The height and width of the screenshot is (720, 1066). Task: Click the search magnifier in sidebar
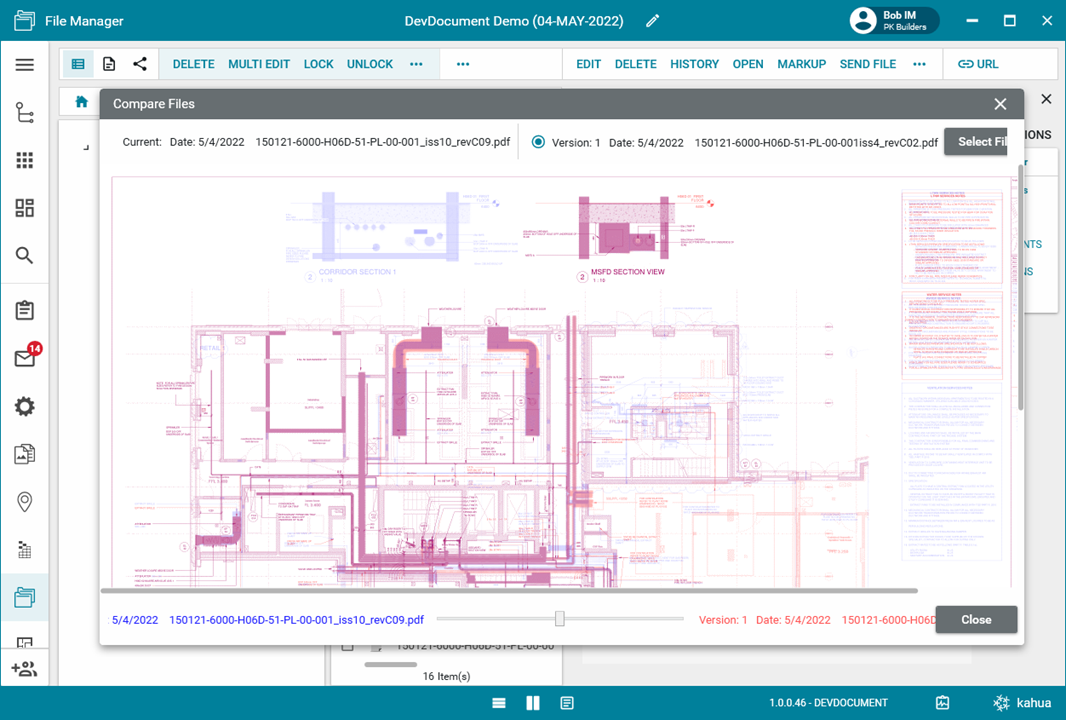point(25,256)
